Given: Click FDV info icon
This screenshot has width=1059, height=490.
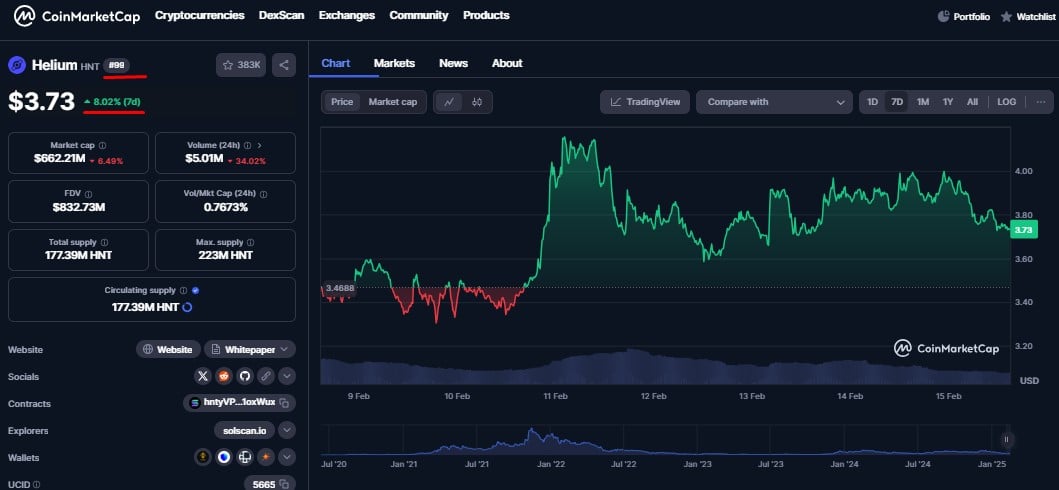Looking at the screenshot, I should pyautogui.click(x=88, y=194).
